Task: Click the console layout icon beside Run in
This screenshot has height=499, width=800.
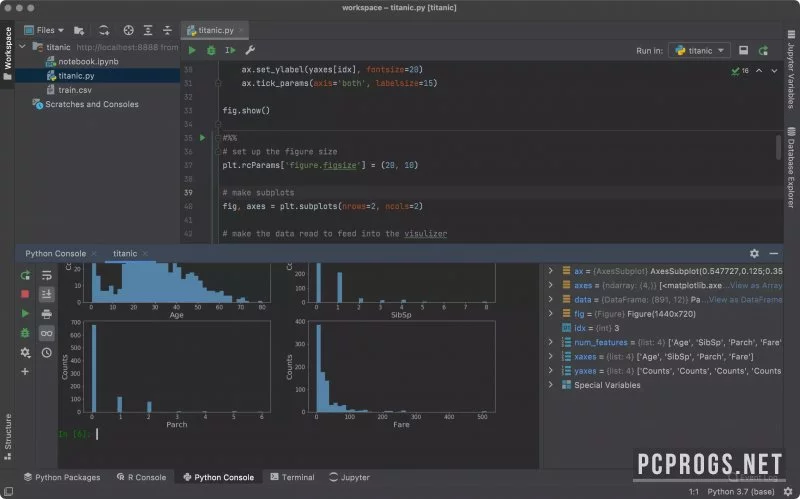Action: [x=743, y=50]
